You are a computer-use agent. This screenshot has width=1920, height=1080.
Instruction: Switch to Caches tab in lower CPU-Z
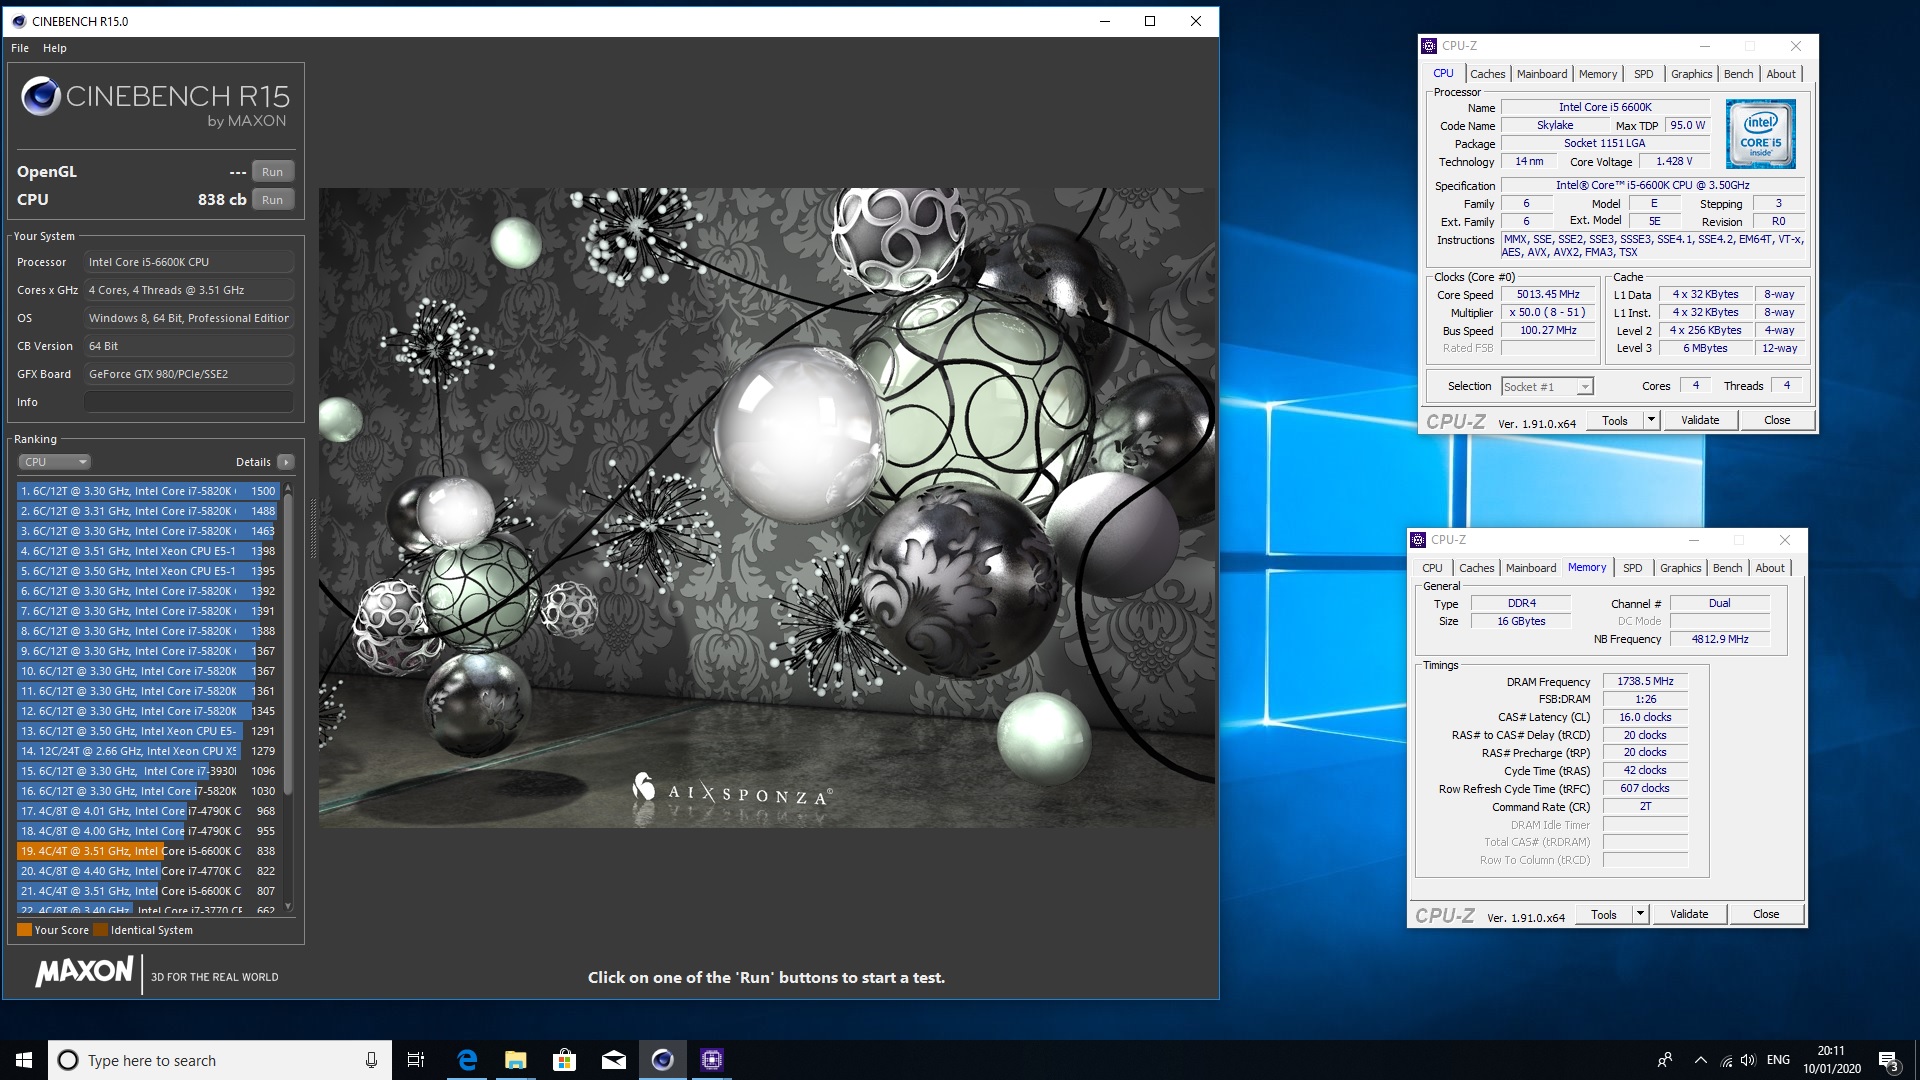1476,568
